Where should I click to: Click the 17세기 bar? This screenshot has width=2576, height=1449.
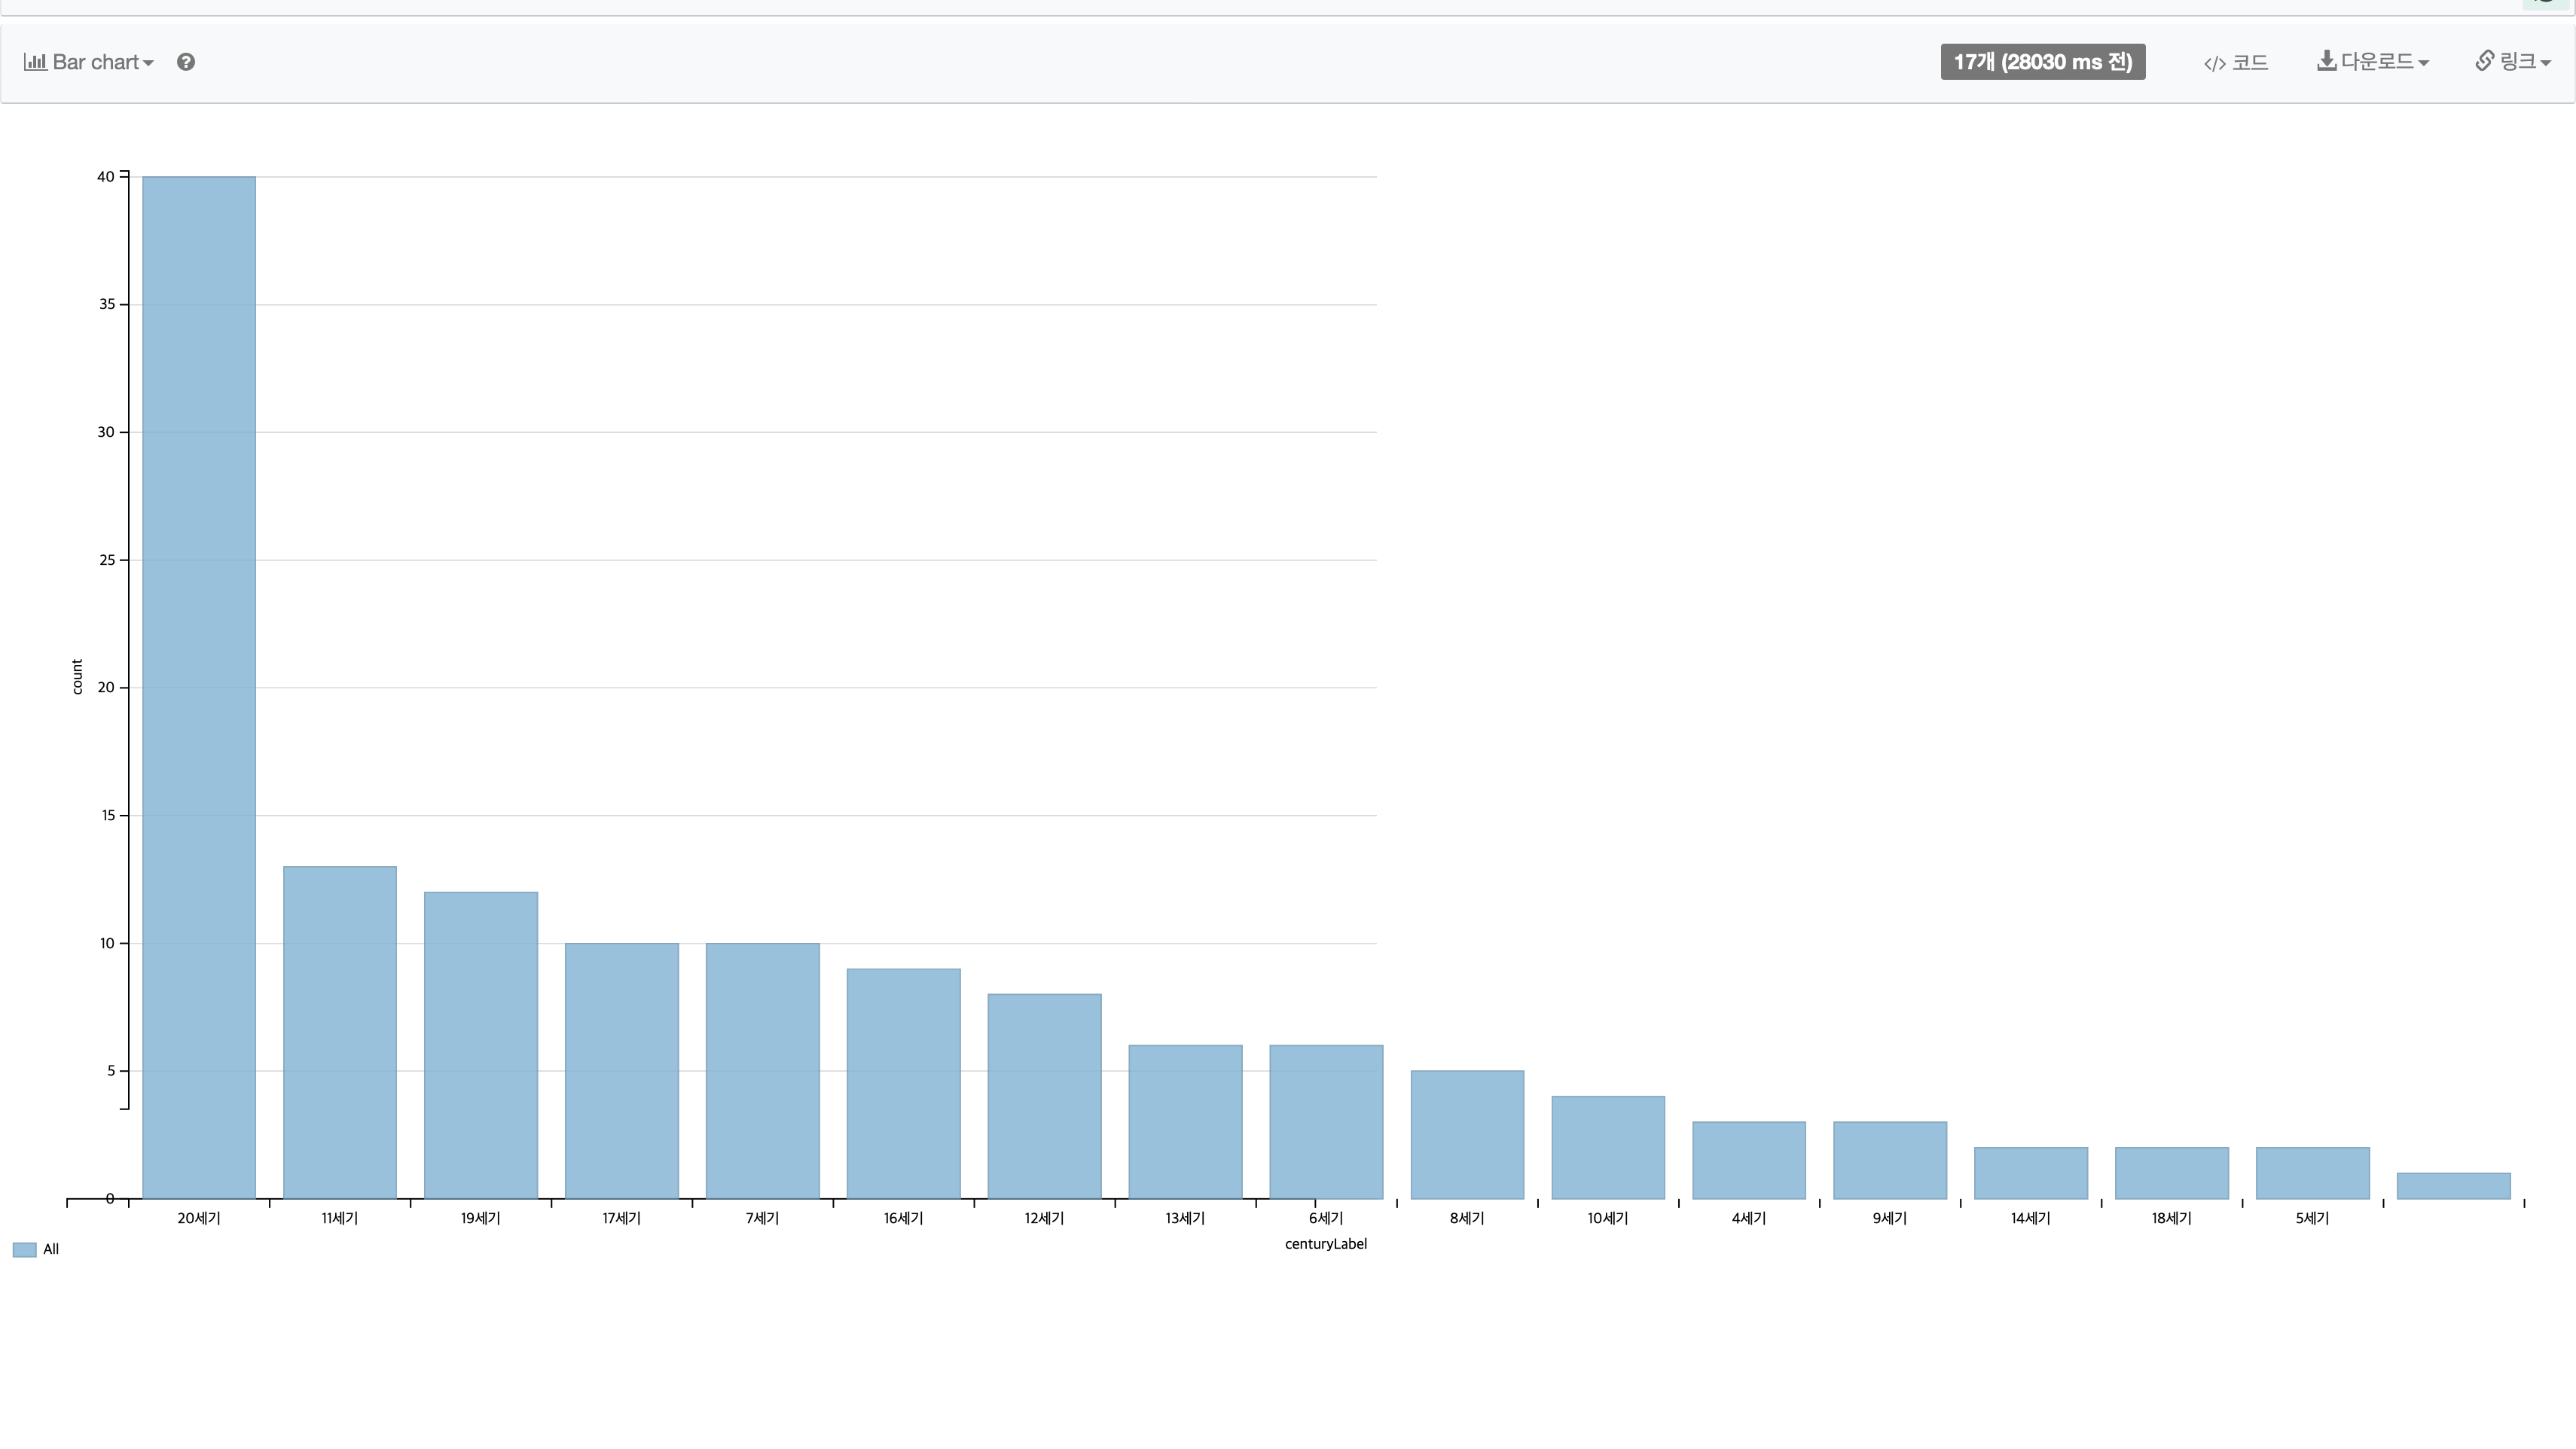622,1070
